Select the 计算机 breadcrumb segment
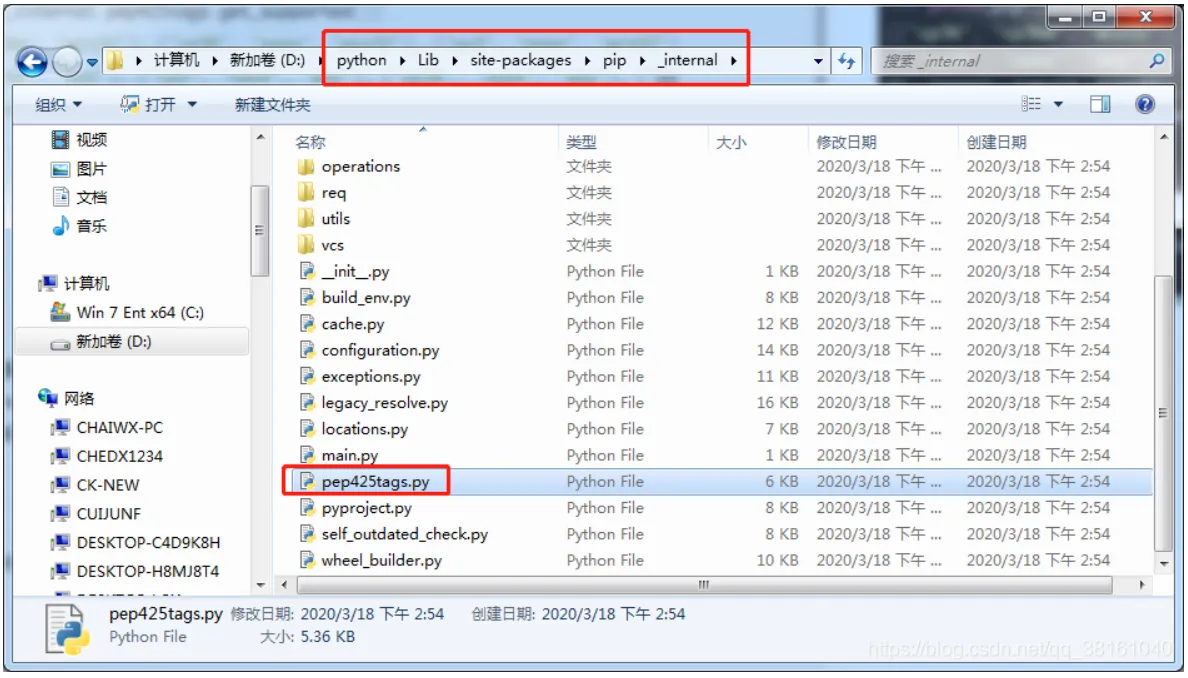Image resolution: width=1188 pixels, height=678 pixels. (177, 61)
